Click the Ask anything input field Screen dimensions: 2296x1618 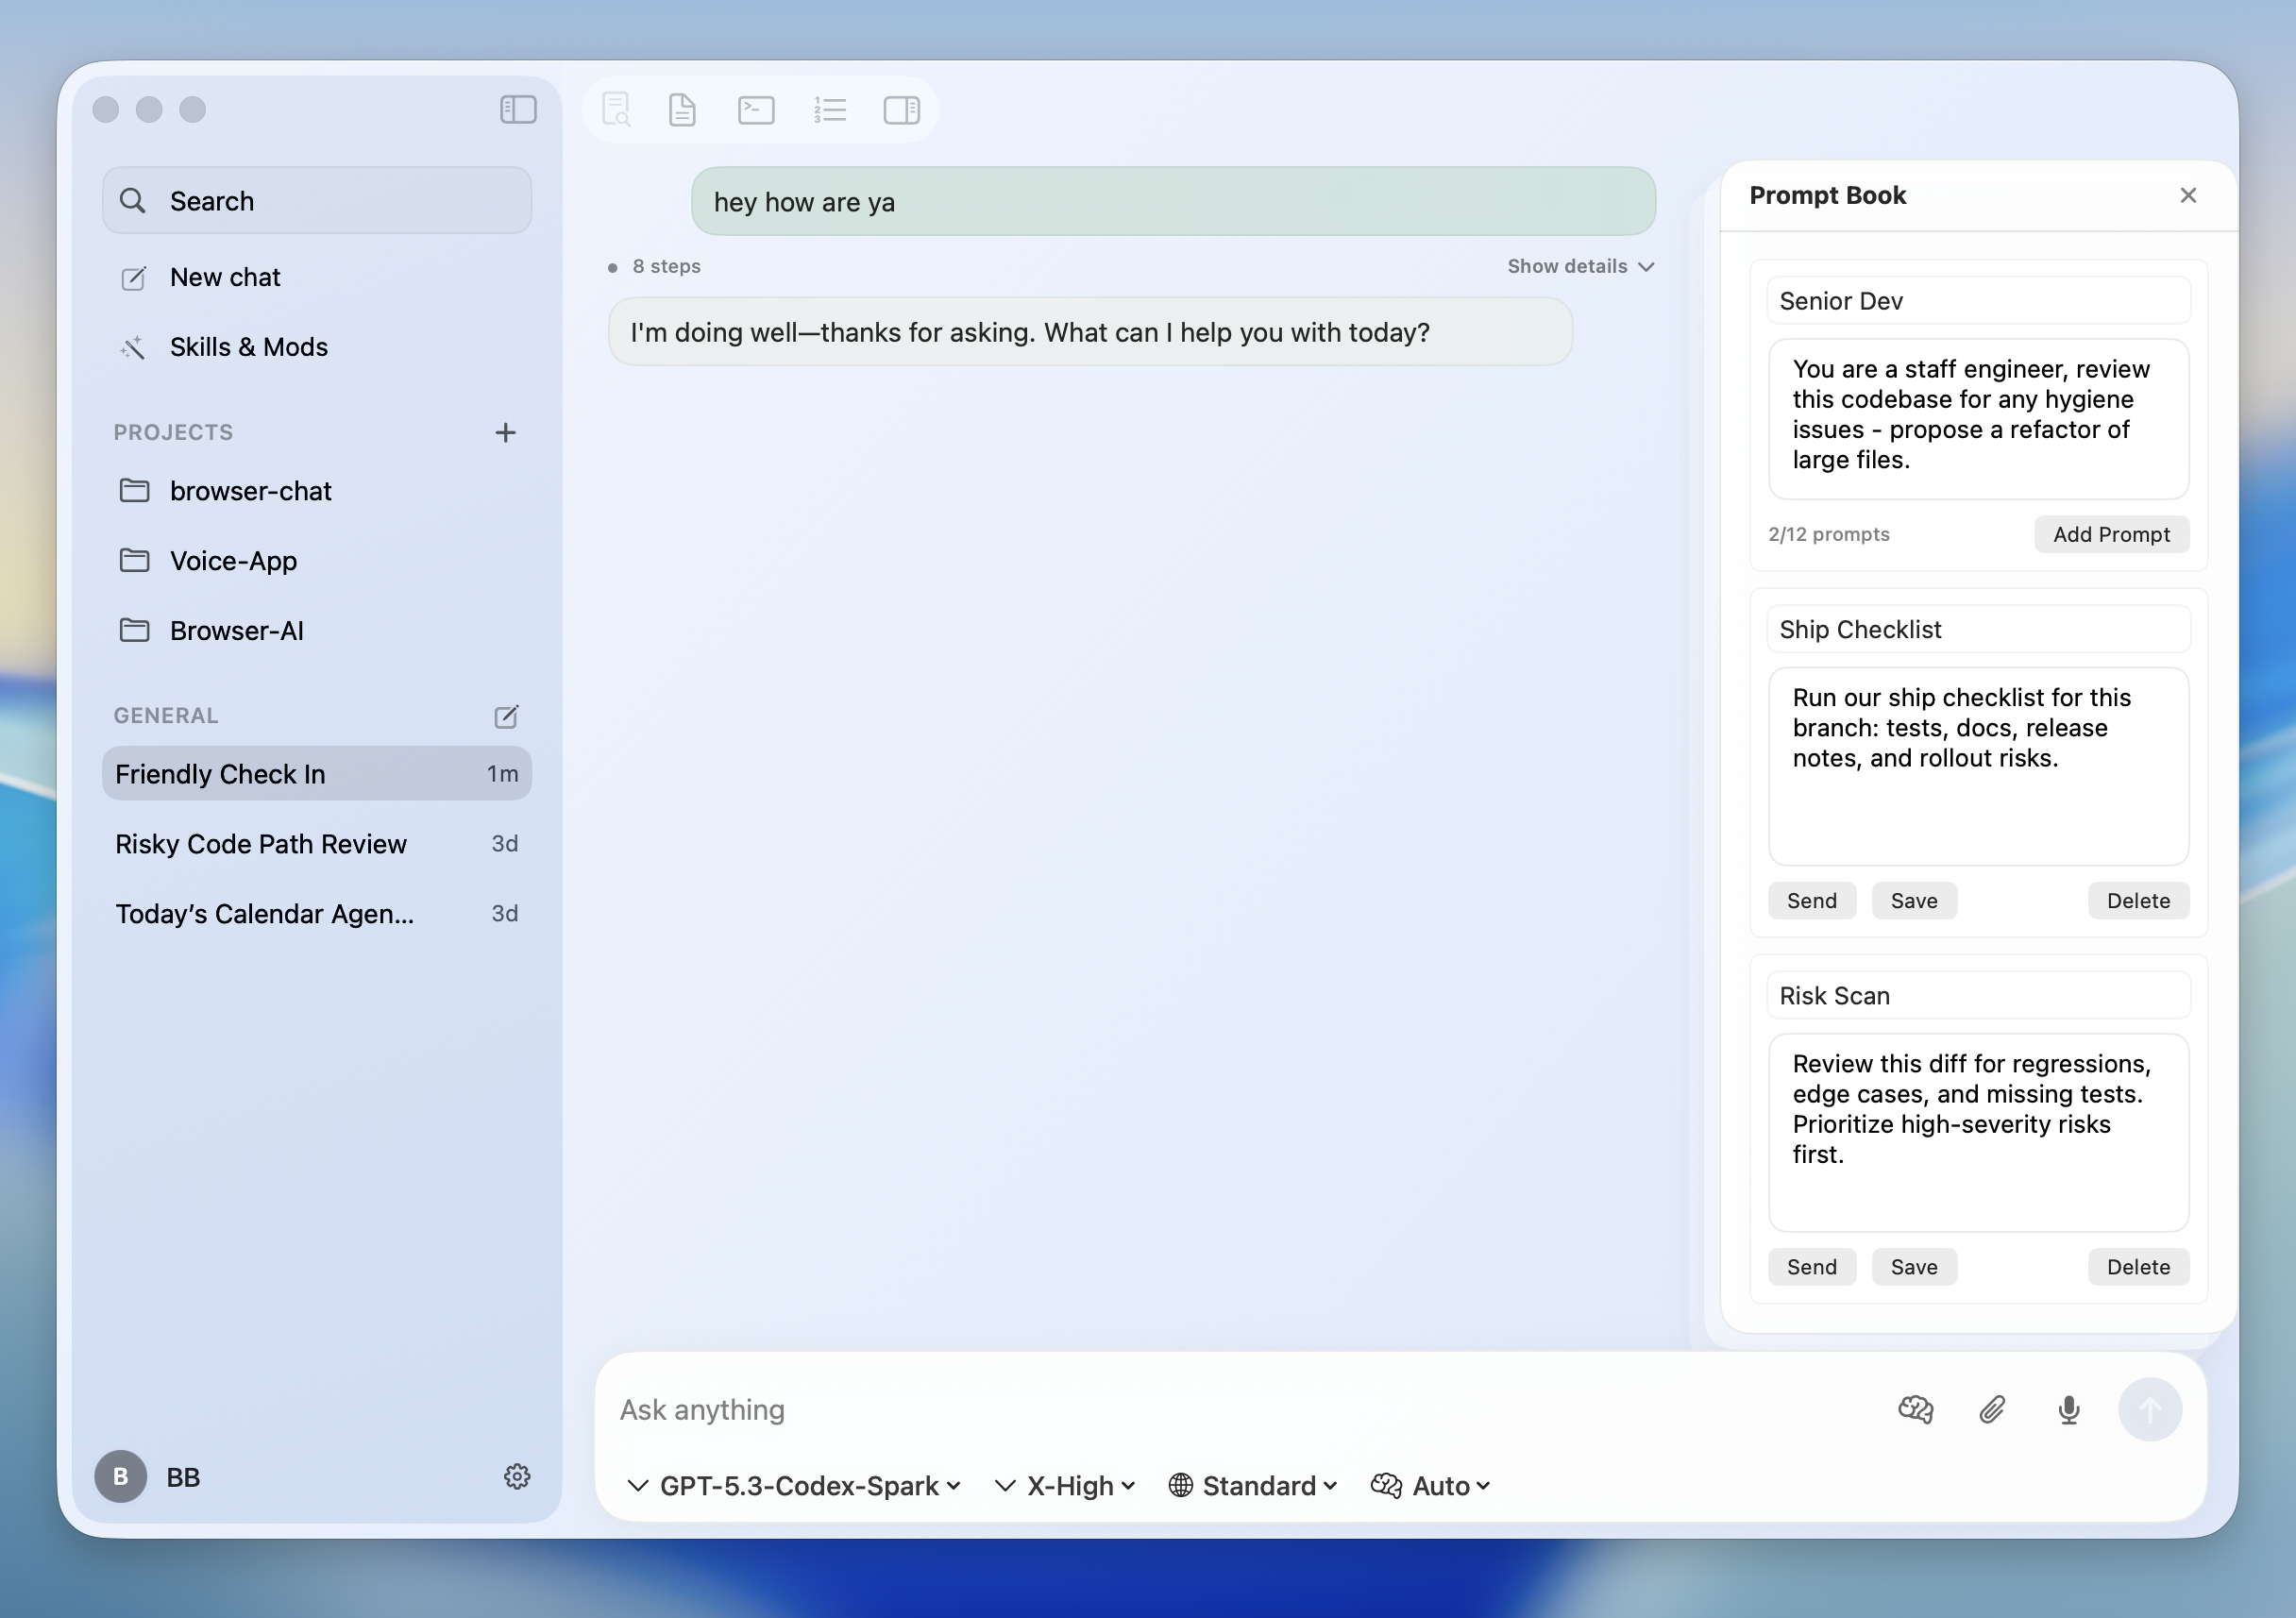click(1100, 1410)
